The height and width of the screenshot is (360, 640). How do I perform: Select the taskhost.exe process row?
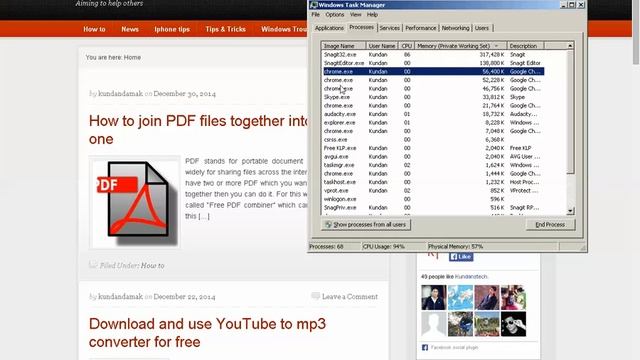click(433, 182)
